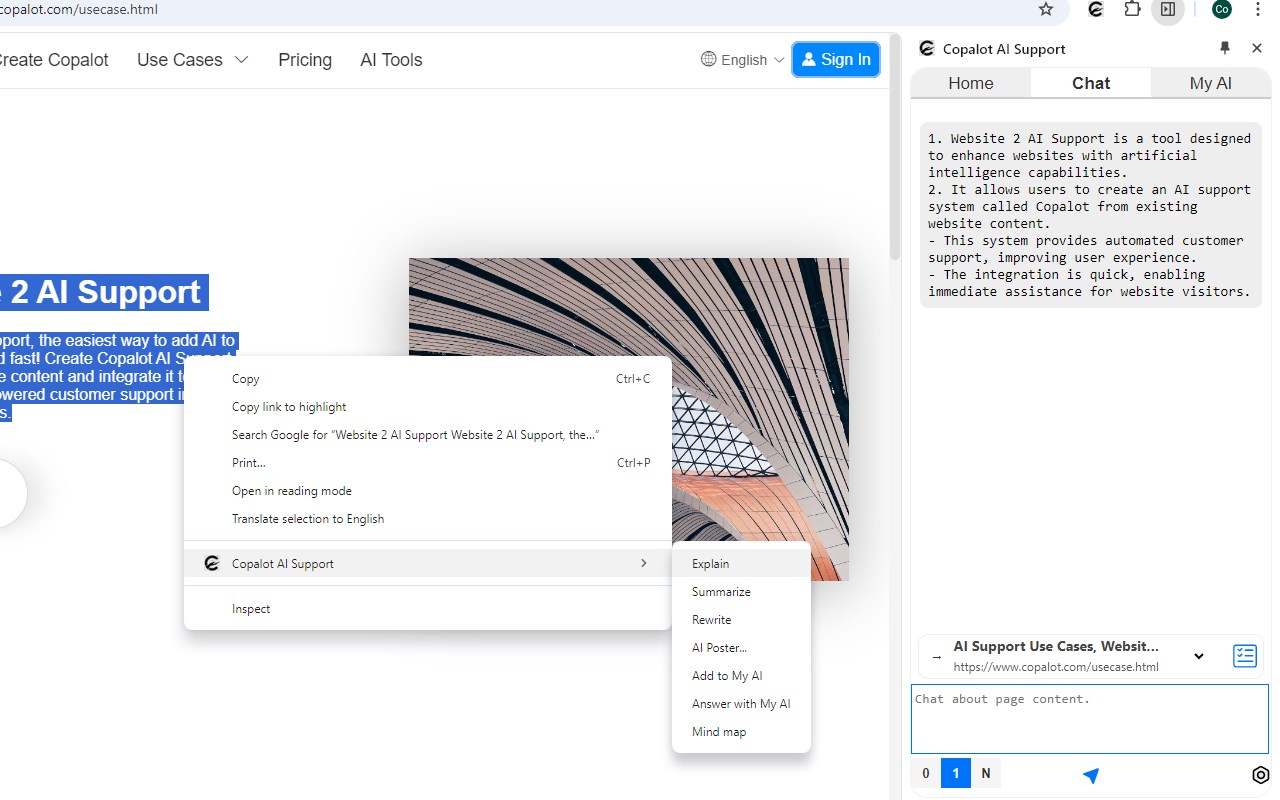The width and height of the screenshot is (1280, 800).
Task: Click the Sign In button
Action: 836,59
